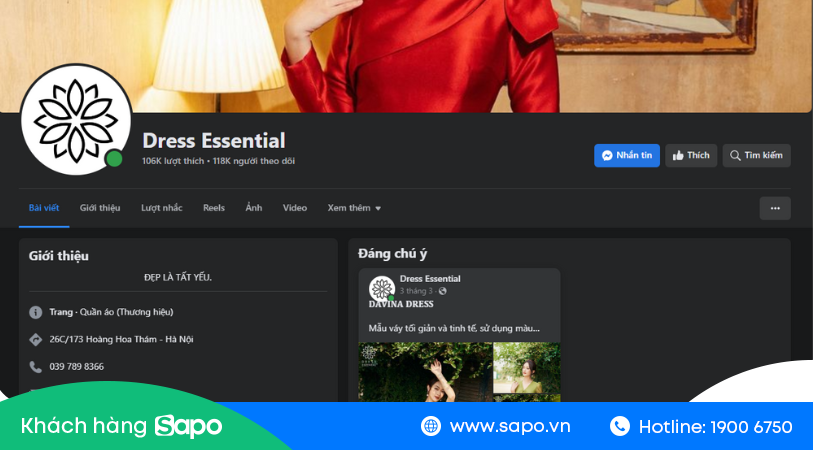The height and width of the screenshot is (450, 813).
Task: Click the 118K người theo dõi count
Action: pyautogui.click(x=254, y=161)
